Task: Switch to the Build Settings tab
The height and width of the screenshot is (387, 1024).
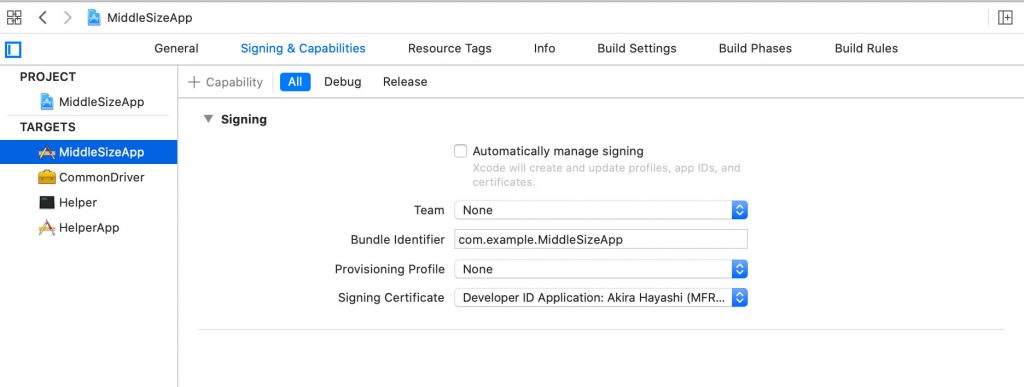Action: click(637, 48)
